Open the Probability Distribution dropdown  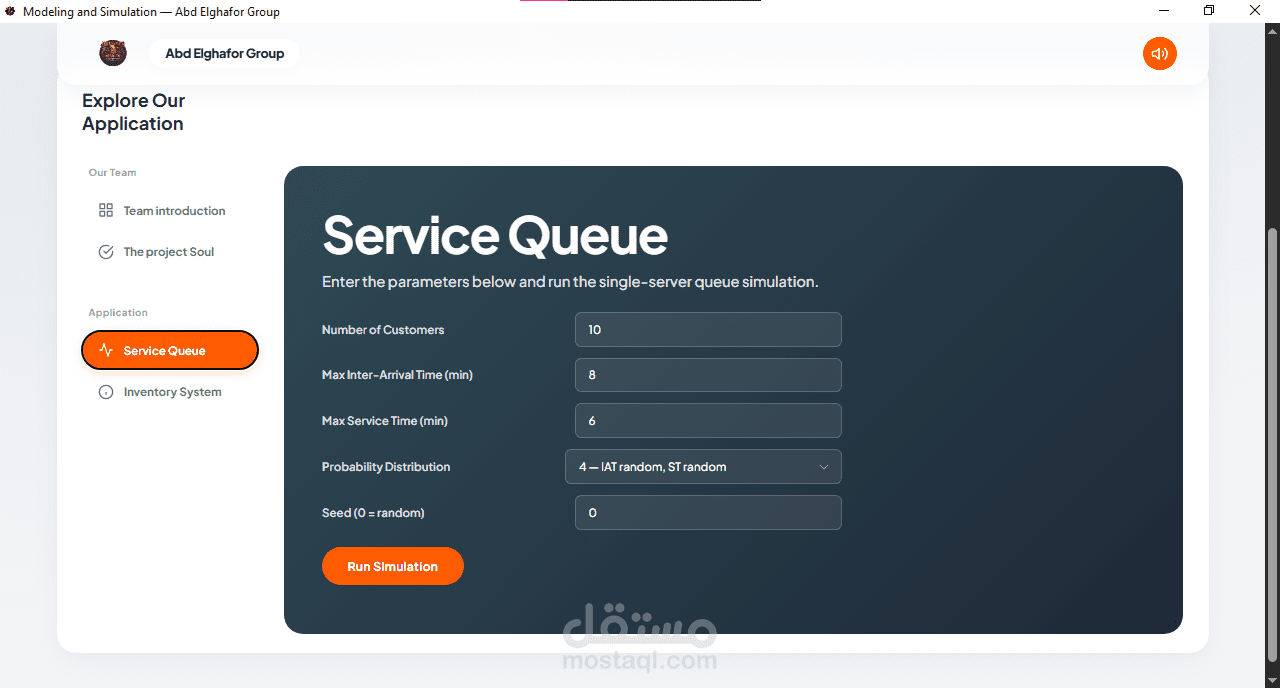click(x=703, y=467)
